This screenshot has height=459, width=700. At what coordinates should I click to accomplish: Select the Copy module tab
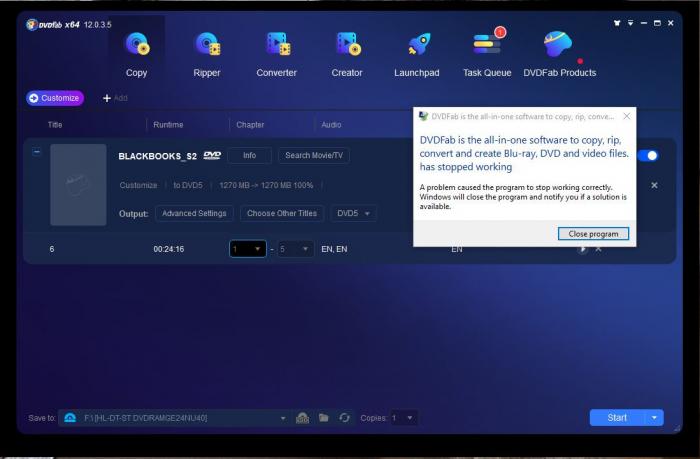click(x=136, y=52)
